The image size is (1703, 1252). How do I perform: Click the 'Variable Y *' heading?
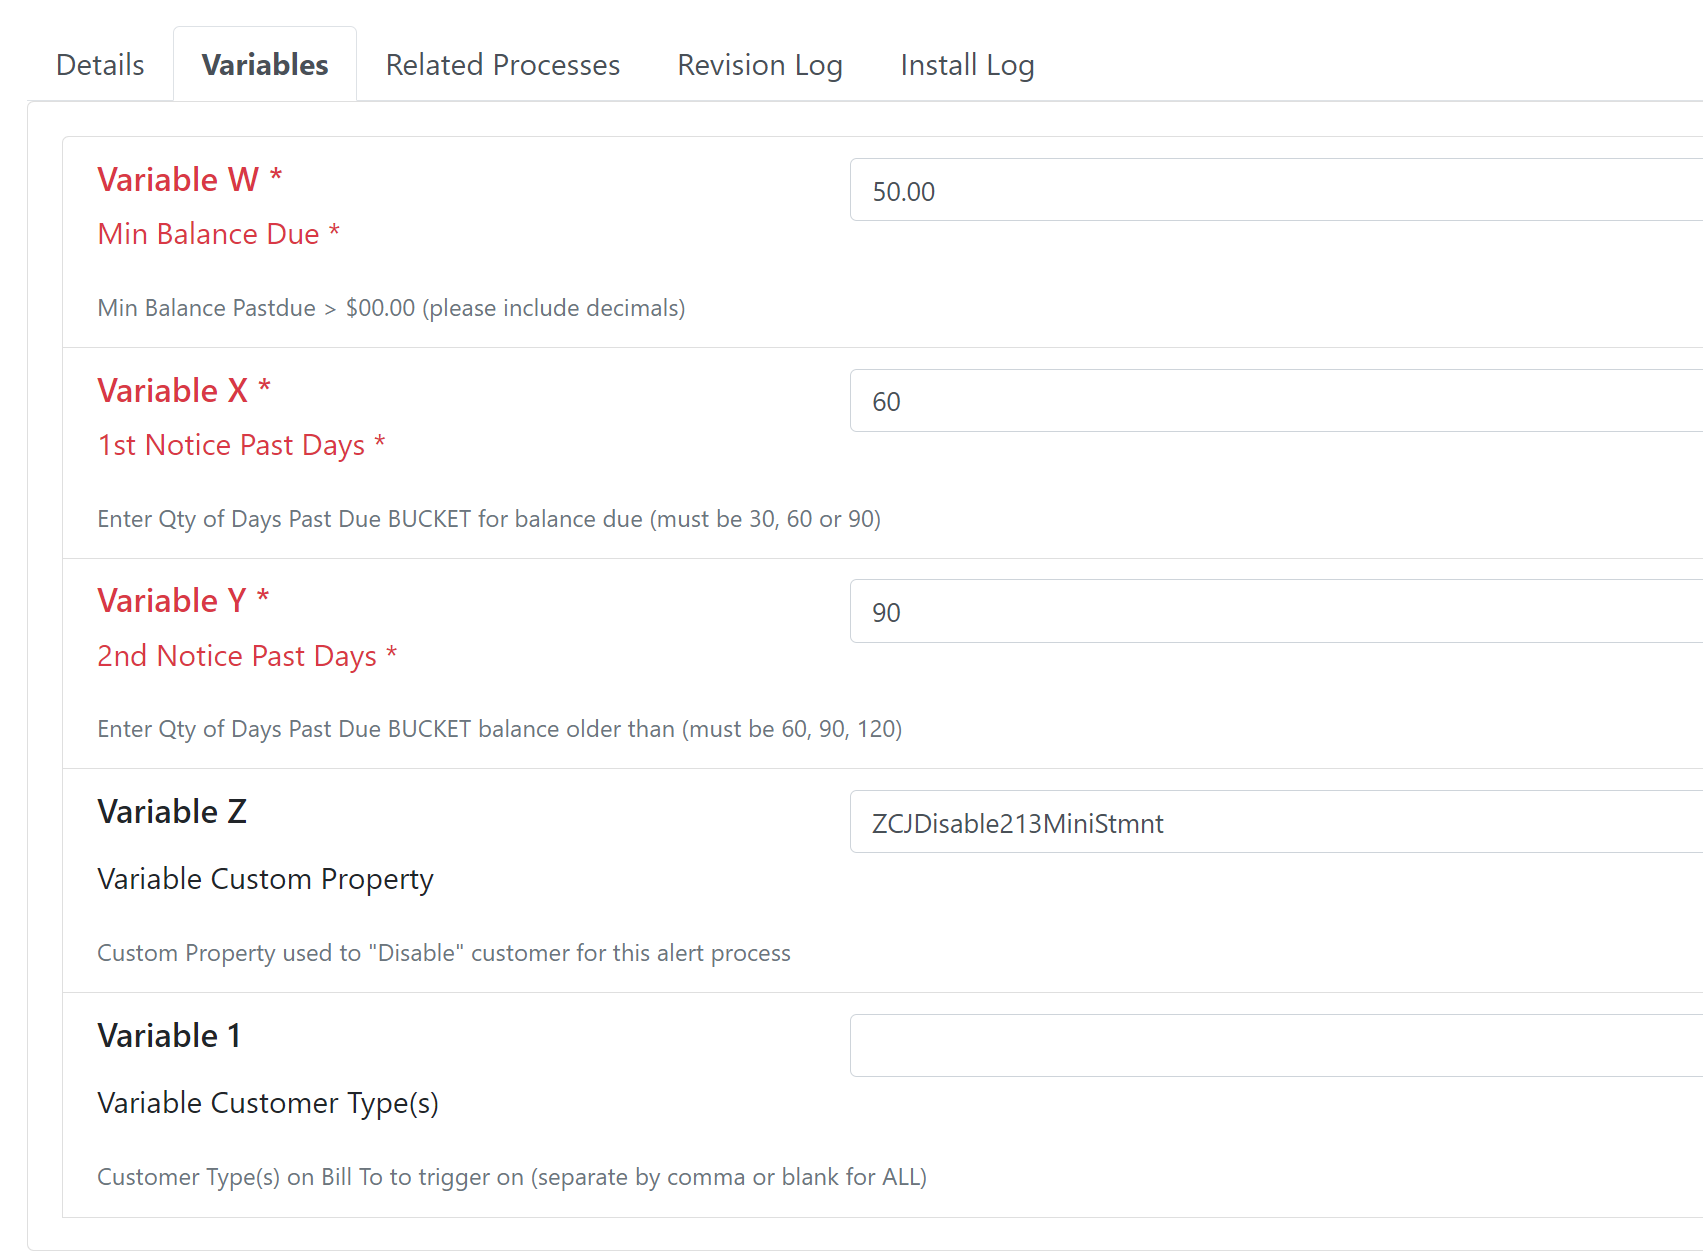point(183,601)
